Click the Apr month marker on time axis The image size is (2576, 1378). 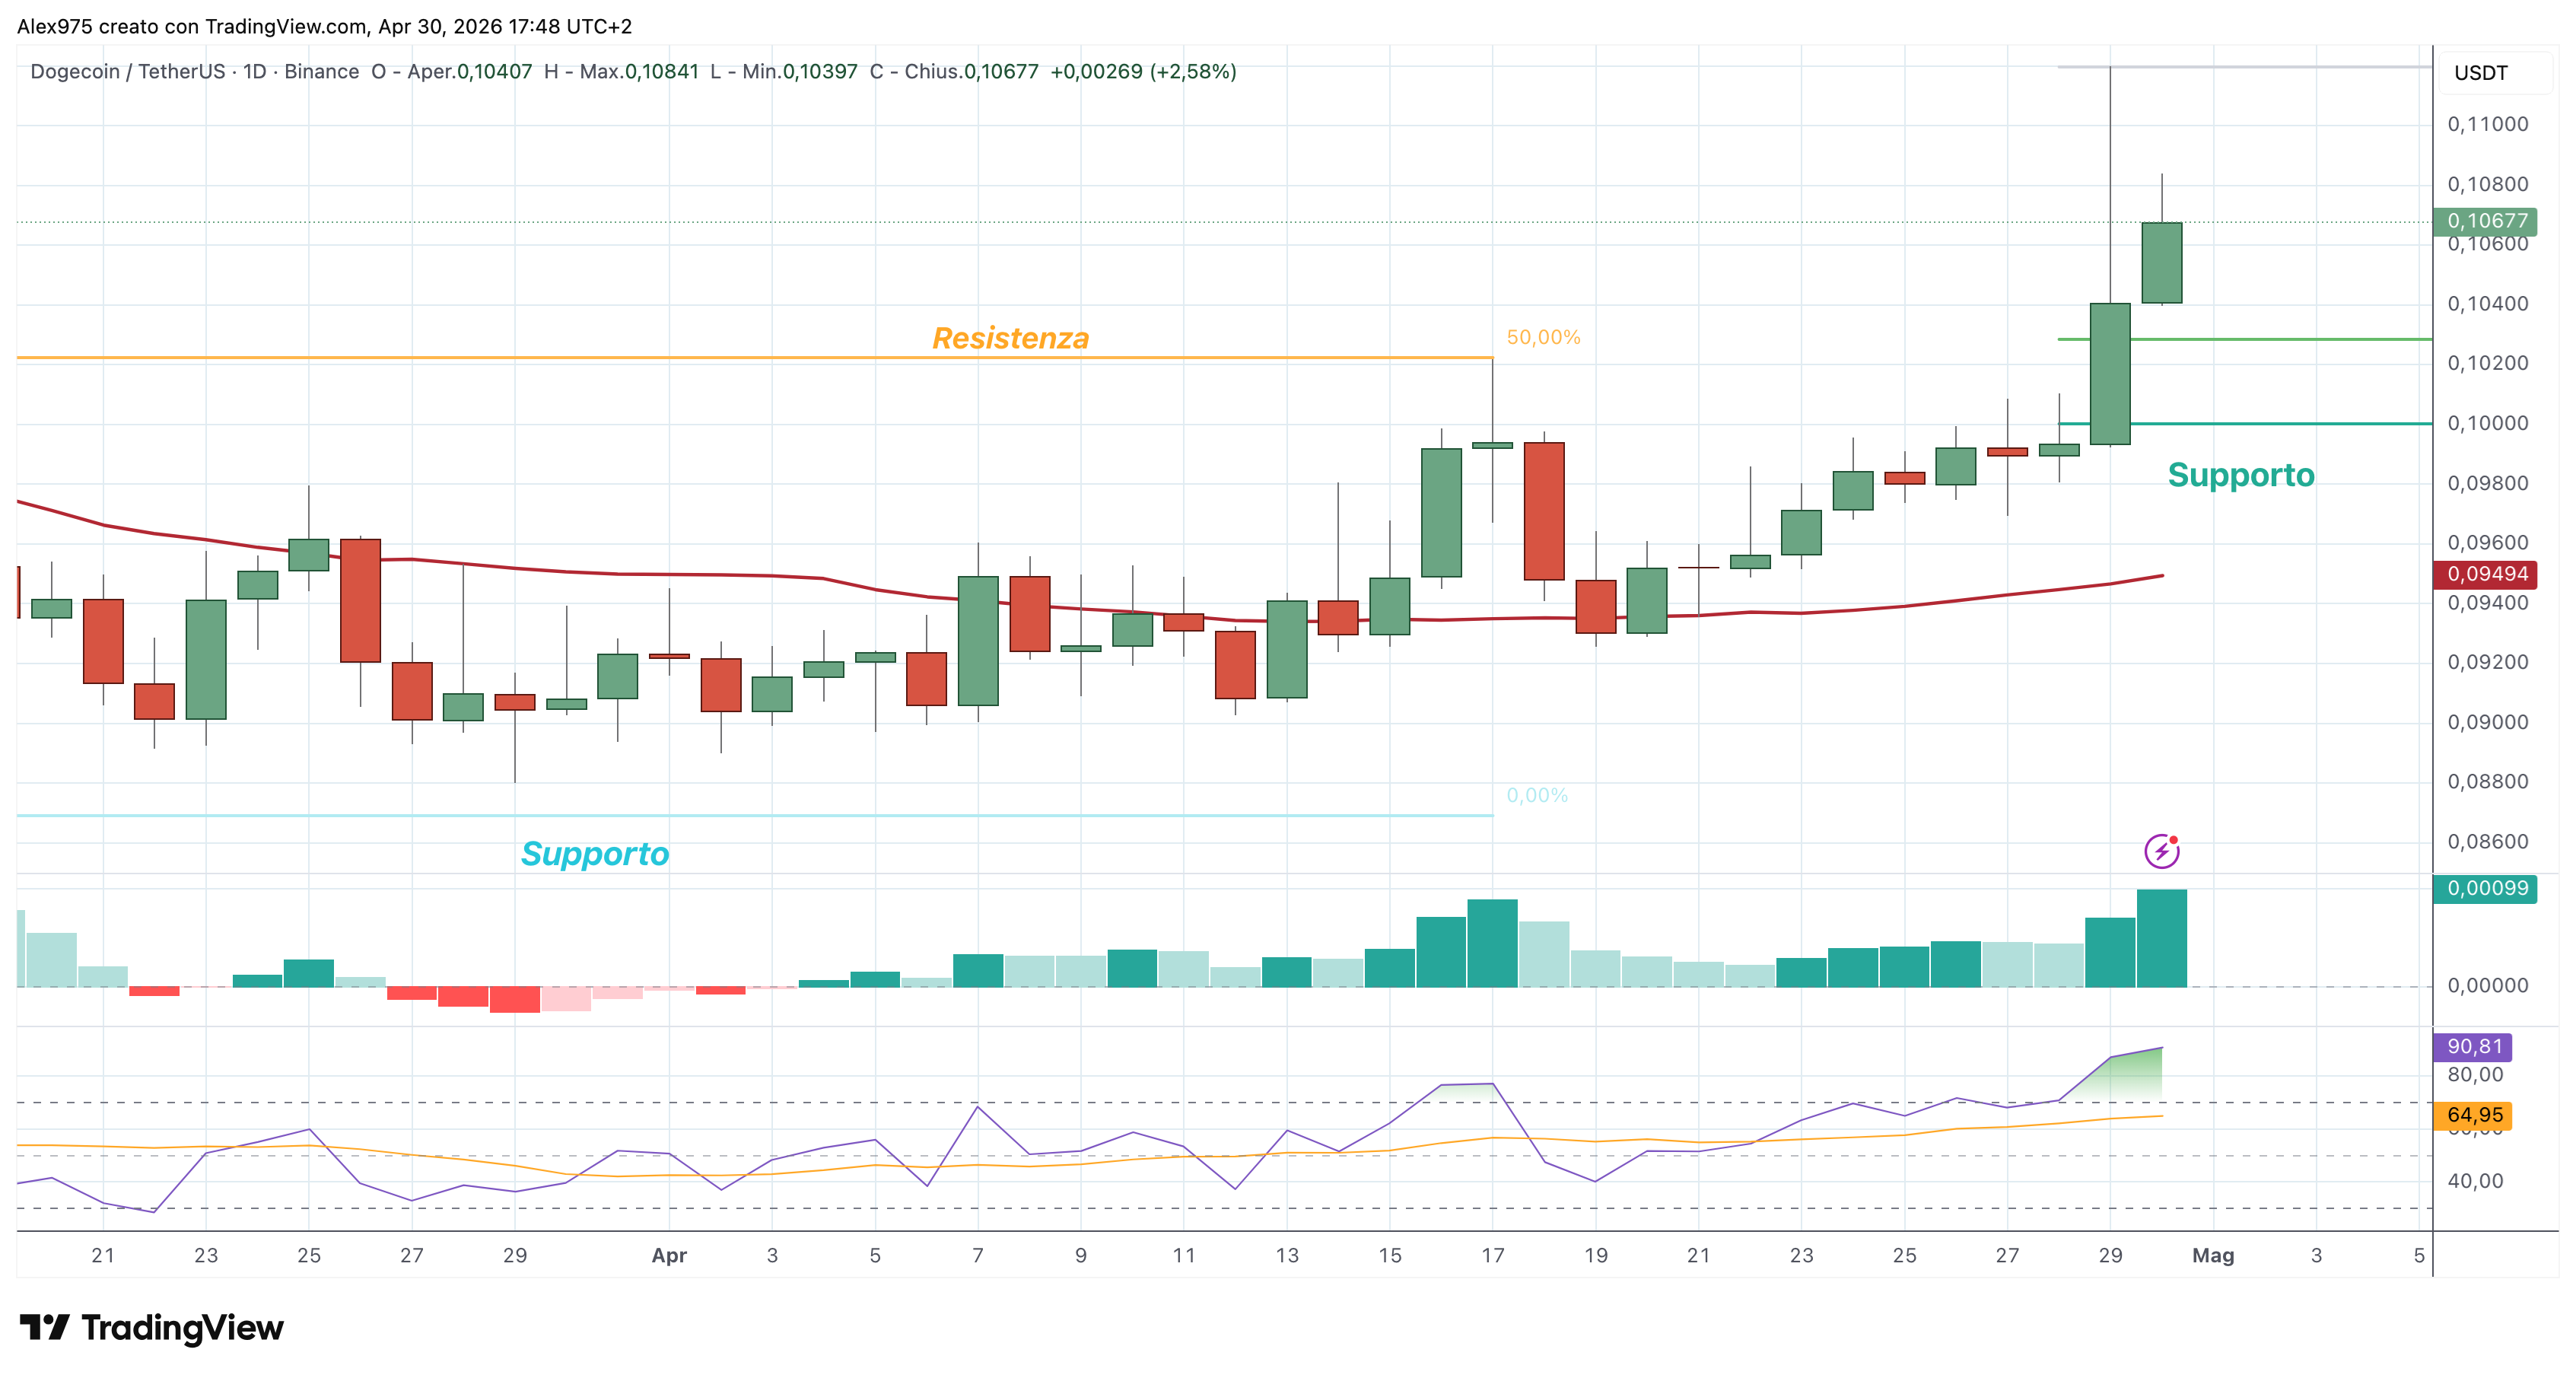tap(669, 1256)
